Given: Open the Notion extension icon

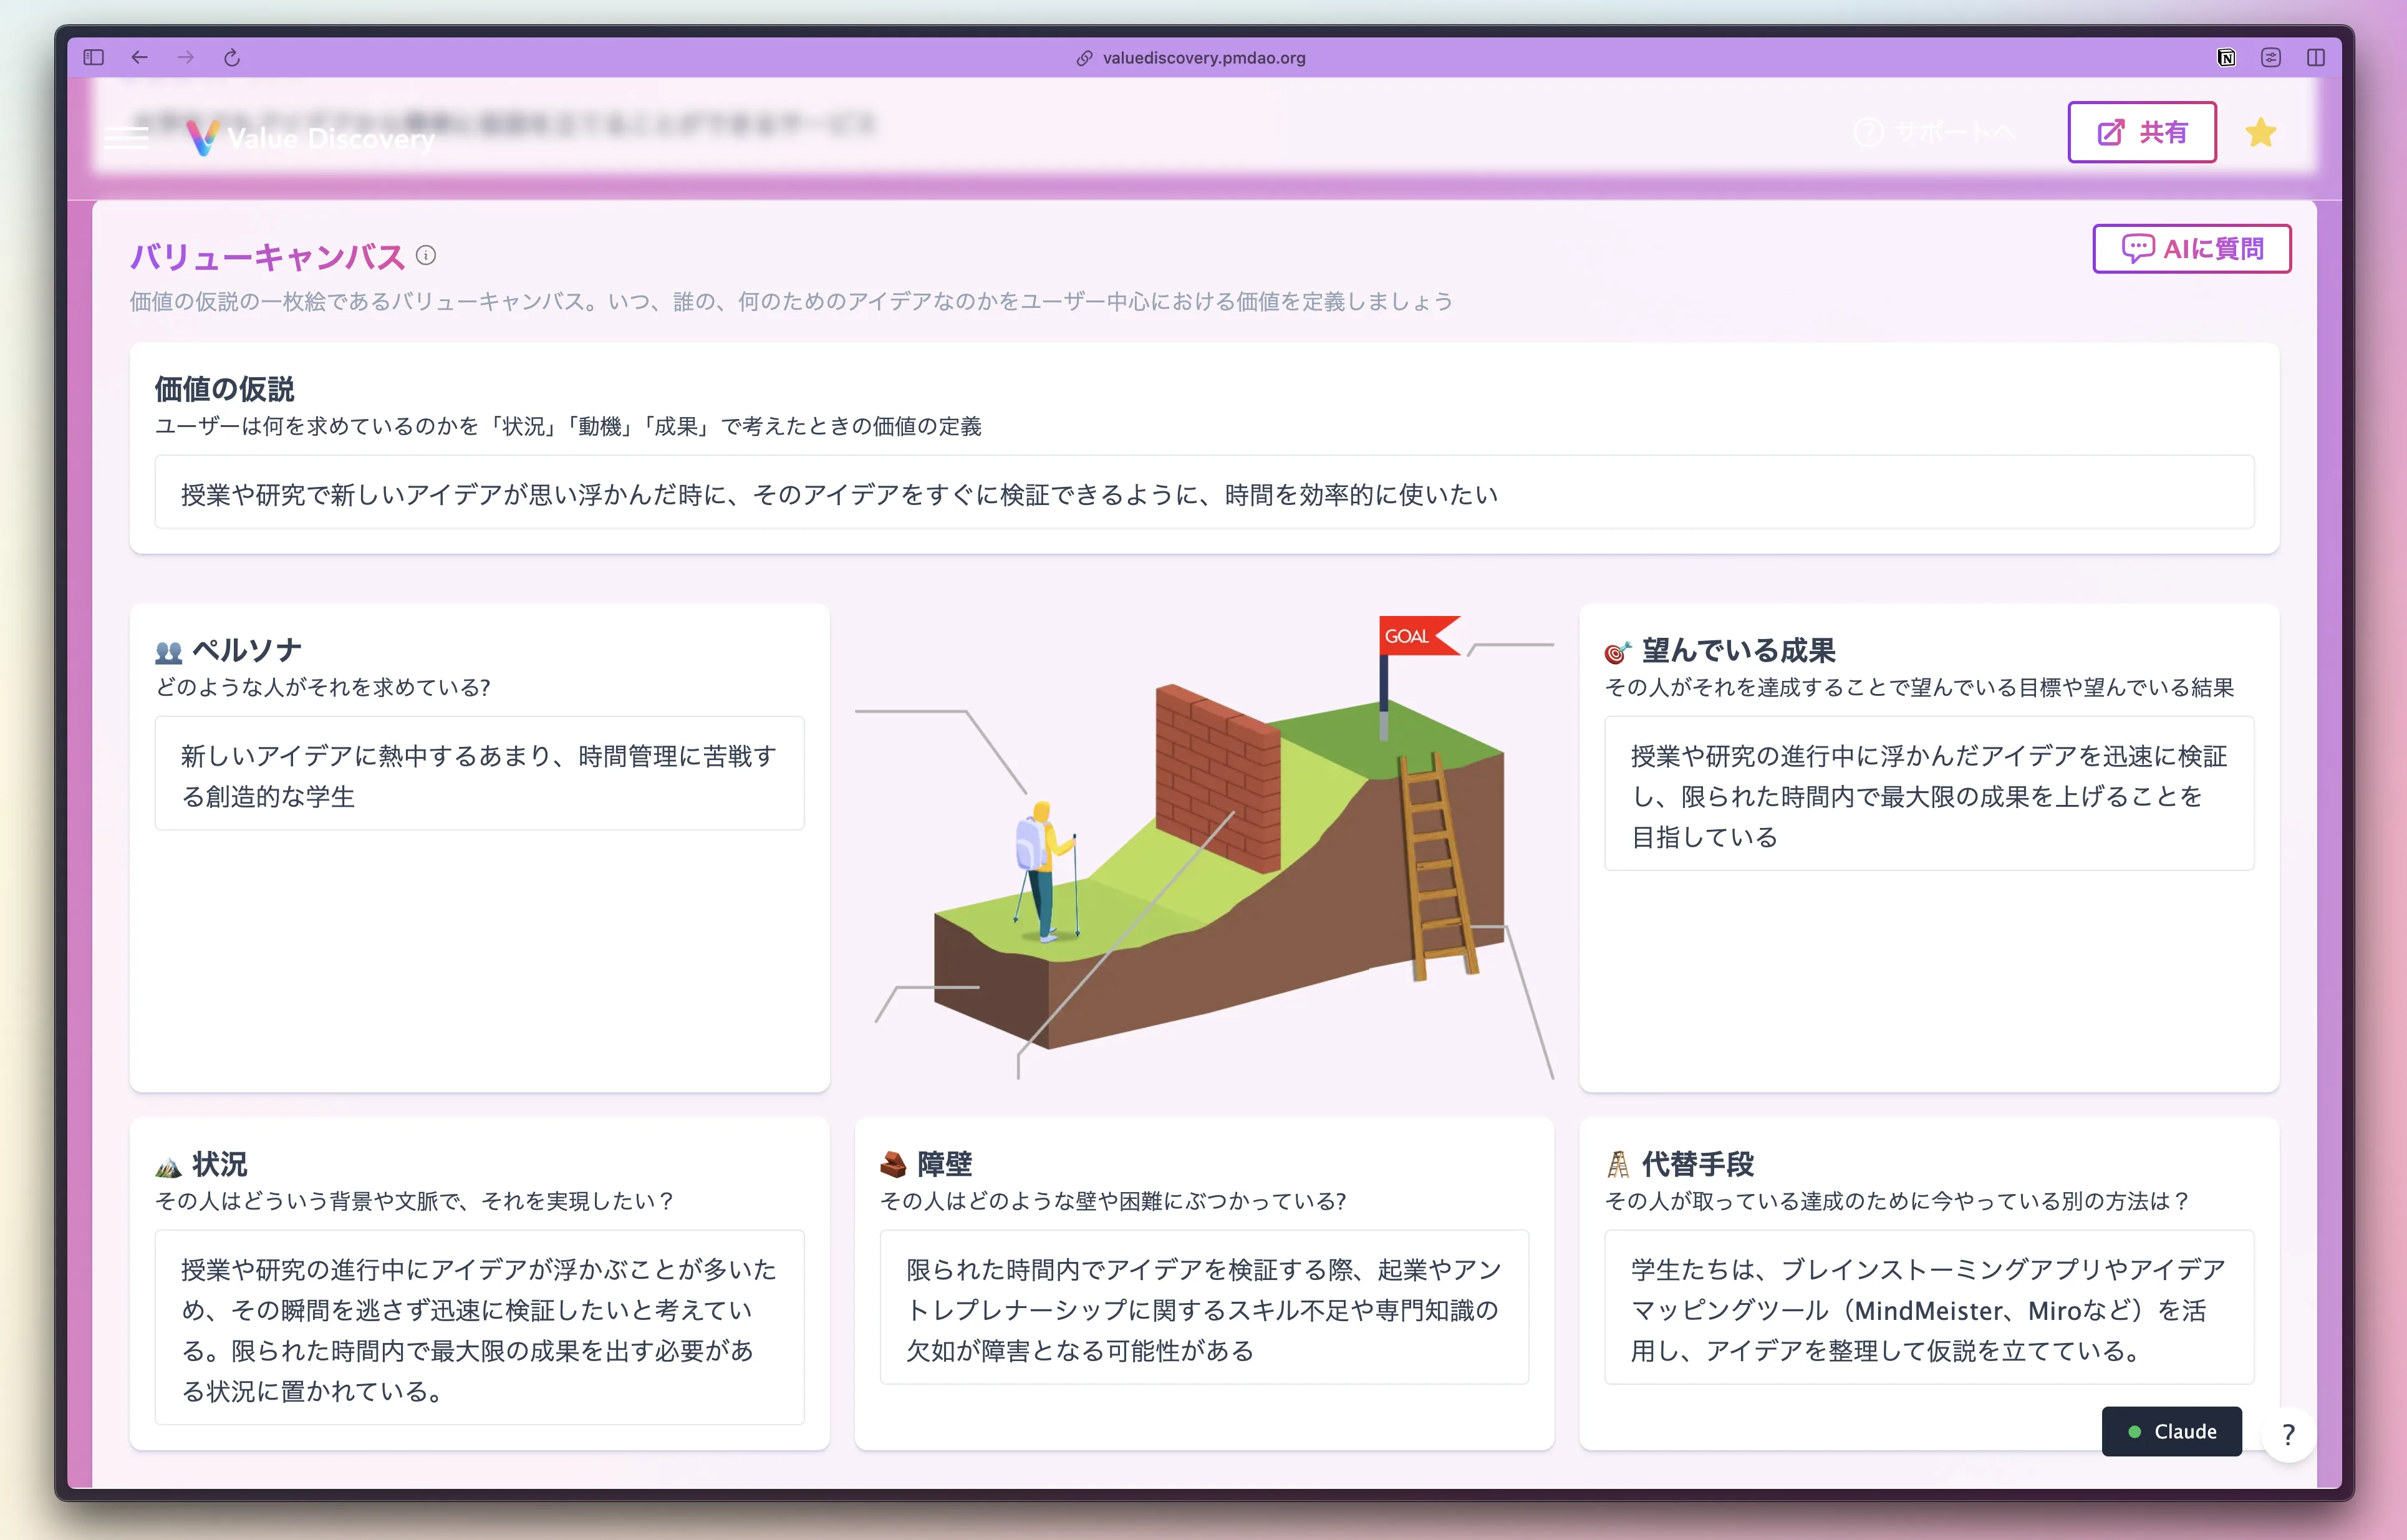Looking at the screenshot, I should 2226,58.
